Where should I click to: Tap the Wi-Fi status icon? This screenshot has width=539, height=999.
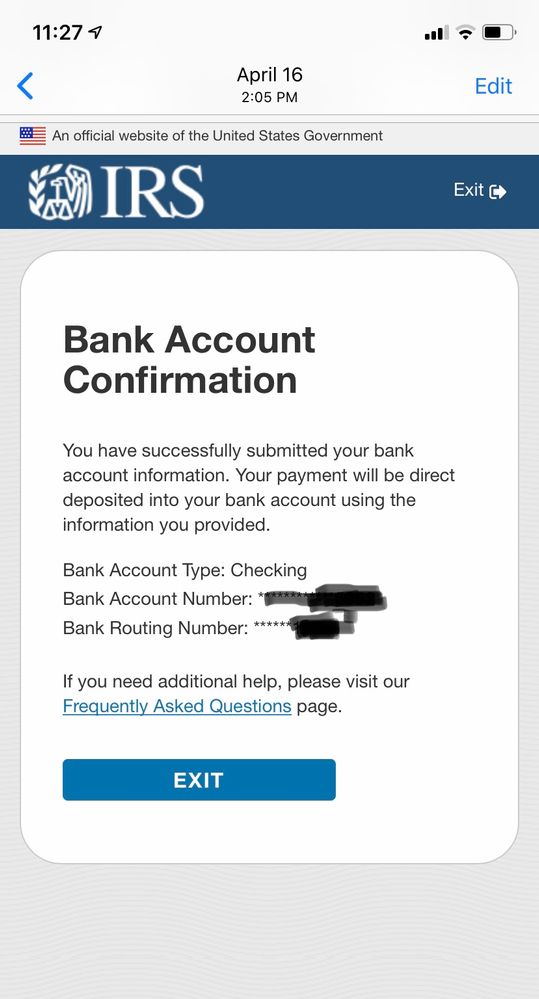click(x=466, y=32)
